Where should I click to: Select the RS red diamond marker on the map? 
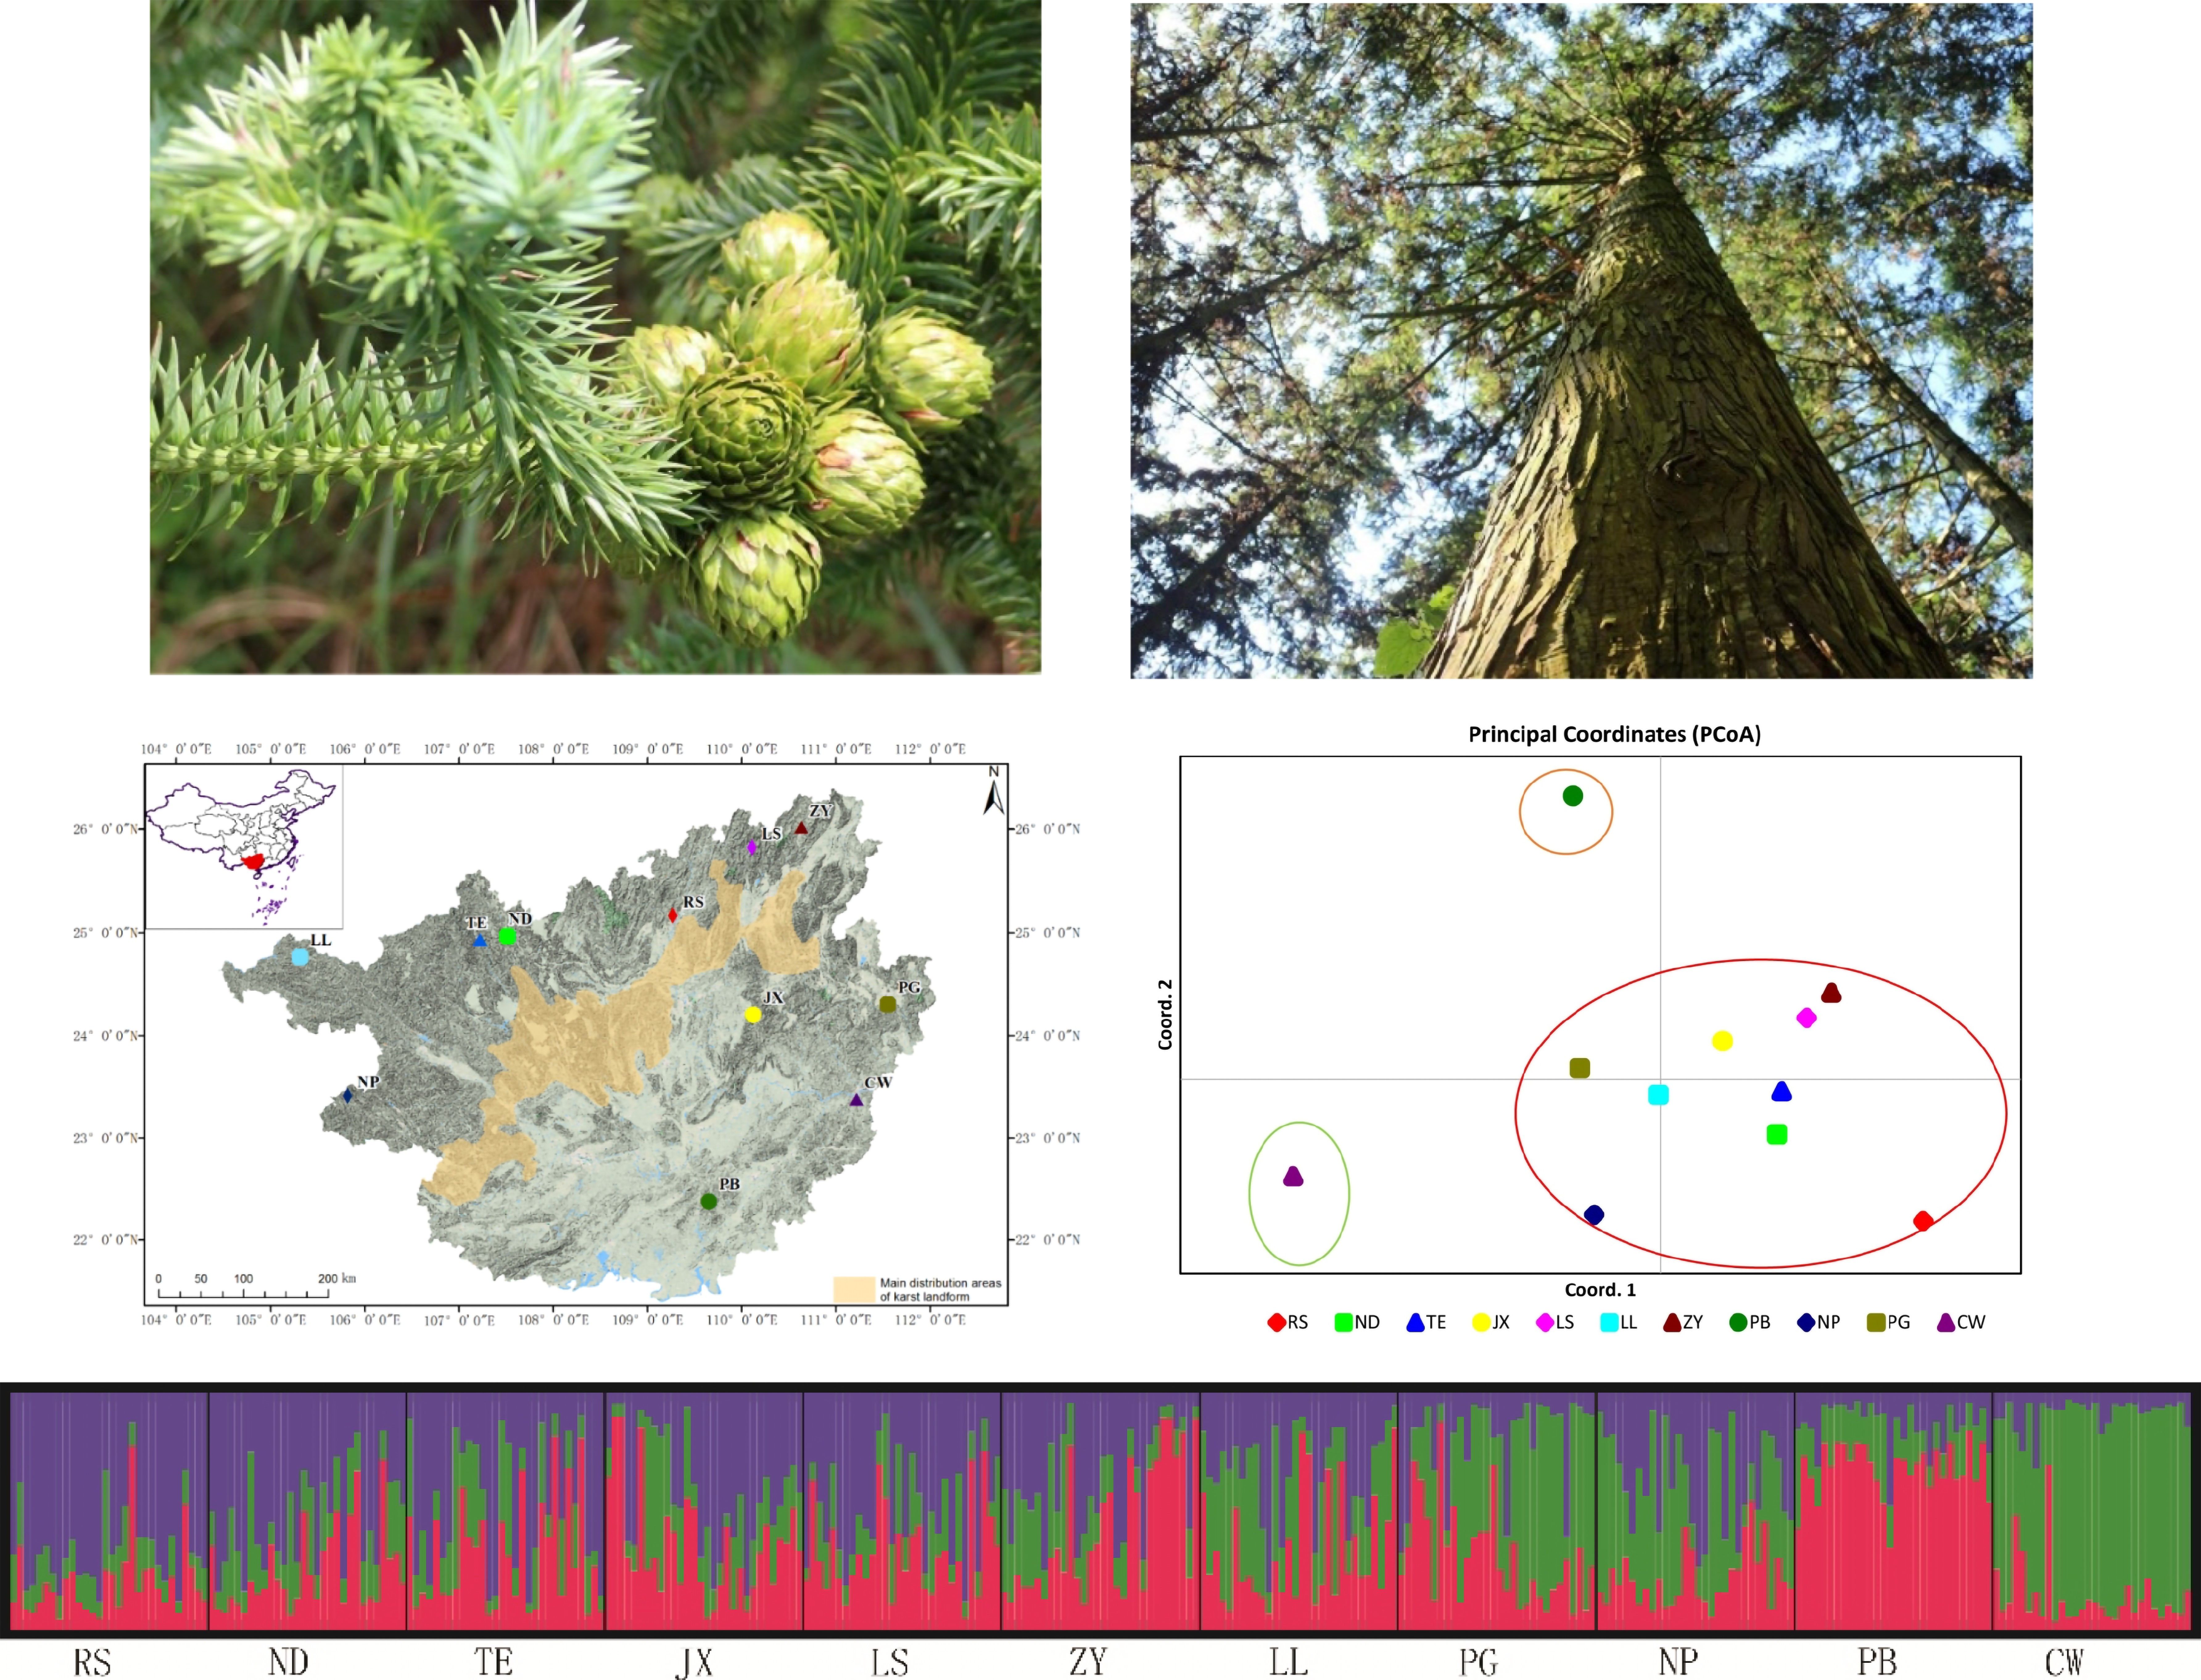(673, 915)
